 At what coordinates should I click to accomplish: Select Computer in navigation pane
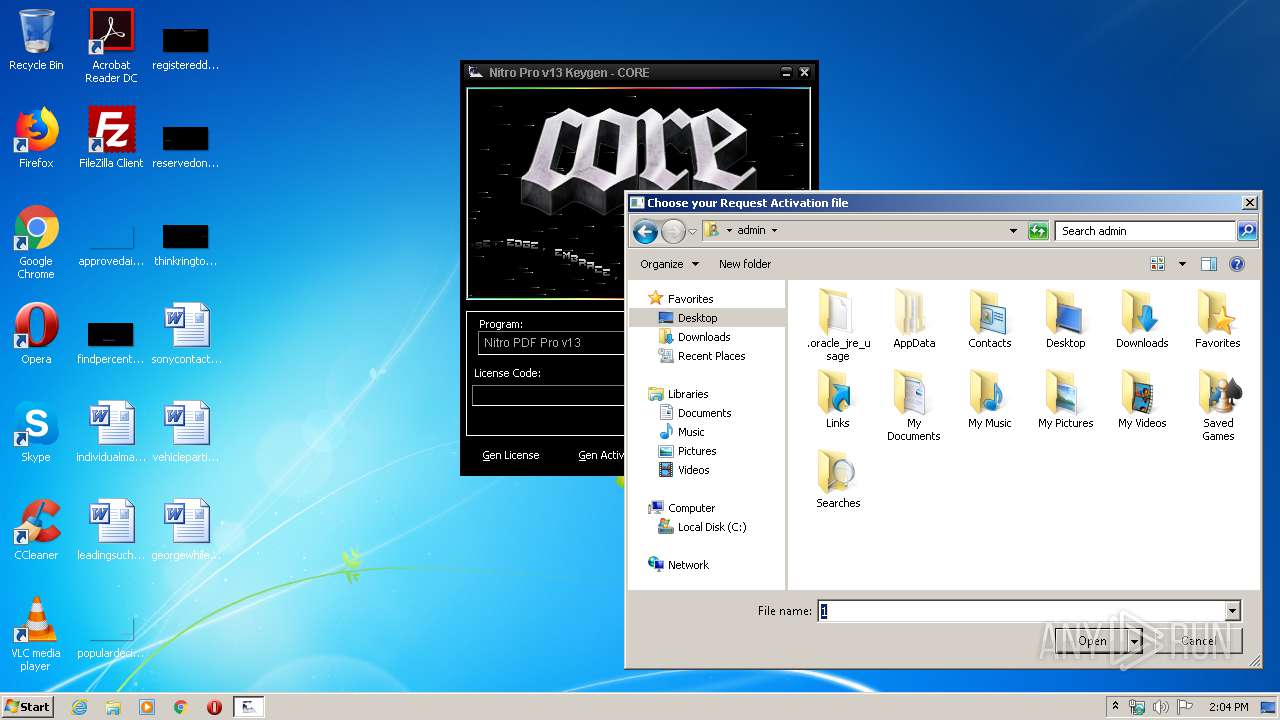682,508
